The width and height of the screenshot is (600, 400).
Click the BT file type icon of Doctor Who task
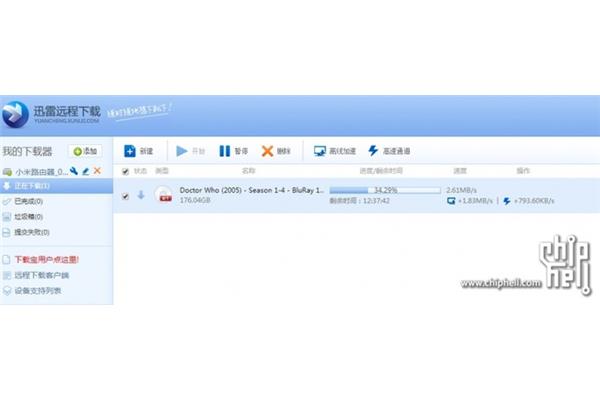point(164,194)
